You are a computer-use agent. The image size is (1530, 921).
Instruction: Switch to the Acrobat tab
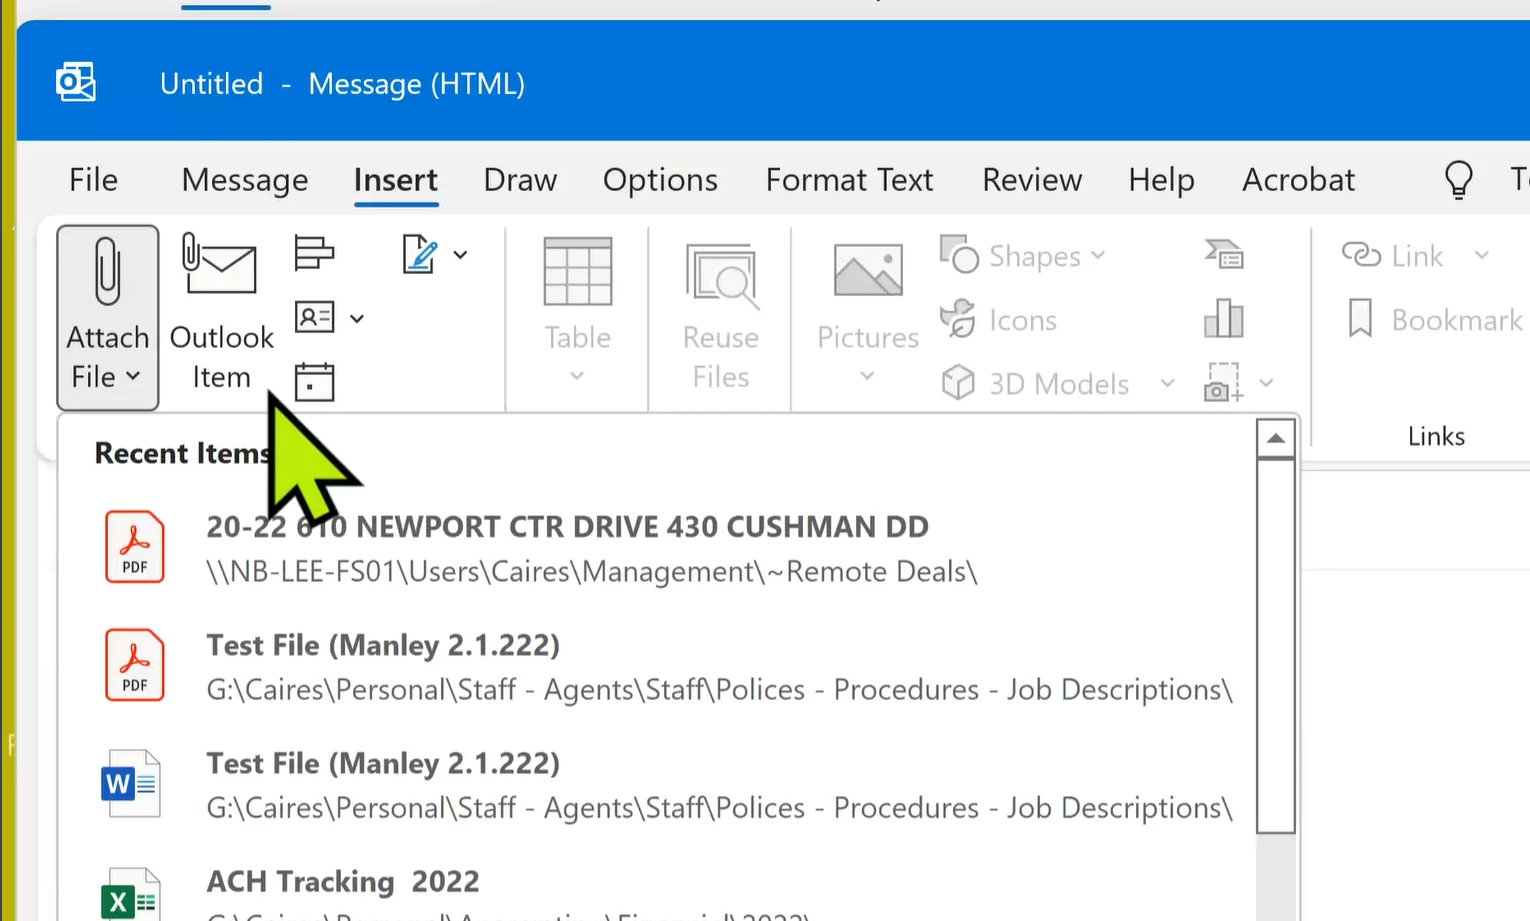coord(1298,180)
